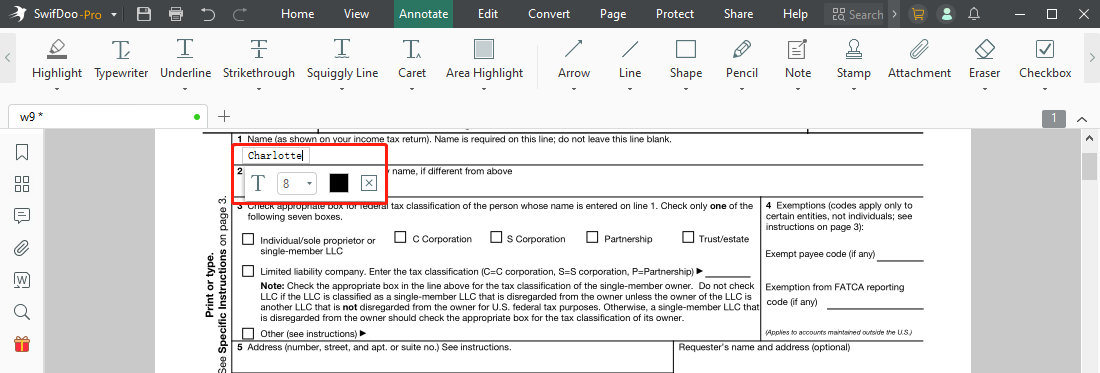Click the Word conversion sidebar icon

tap(22, 280)
